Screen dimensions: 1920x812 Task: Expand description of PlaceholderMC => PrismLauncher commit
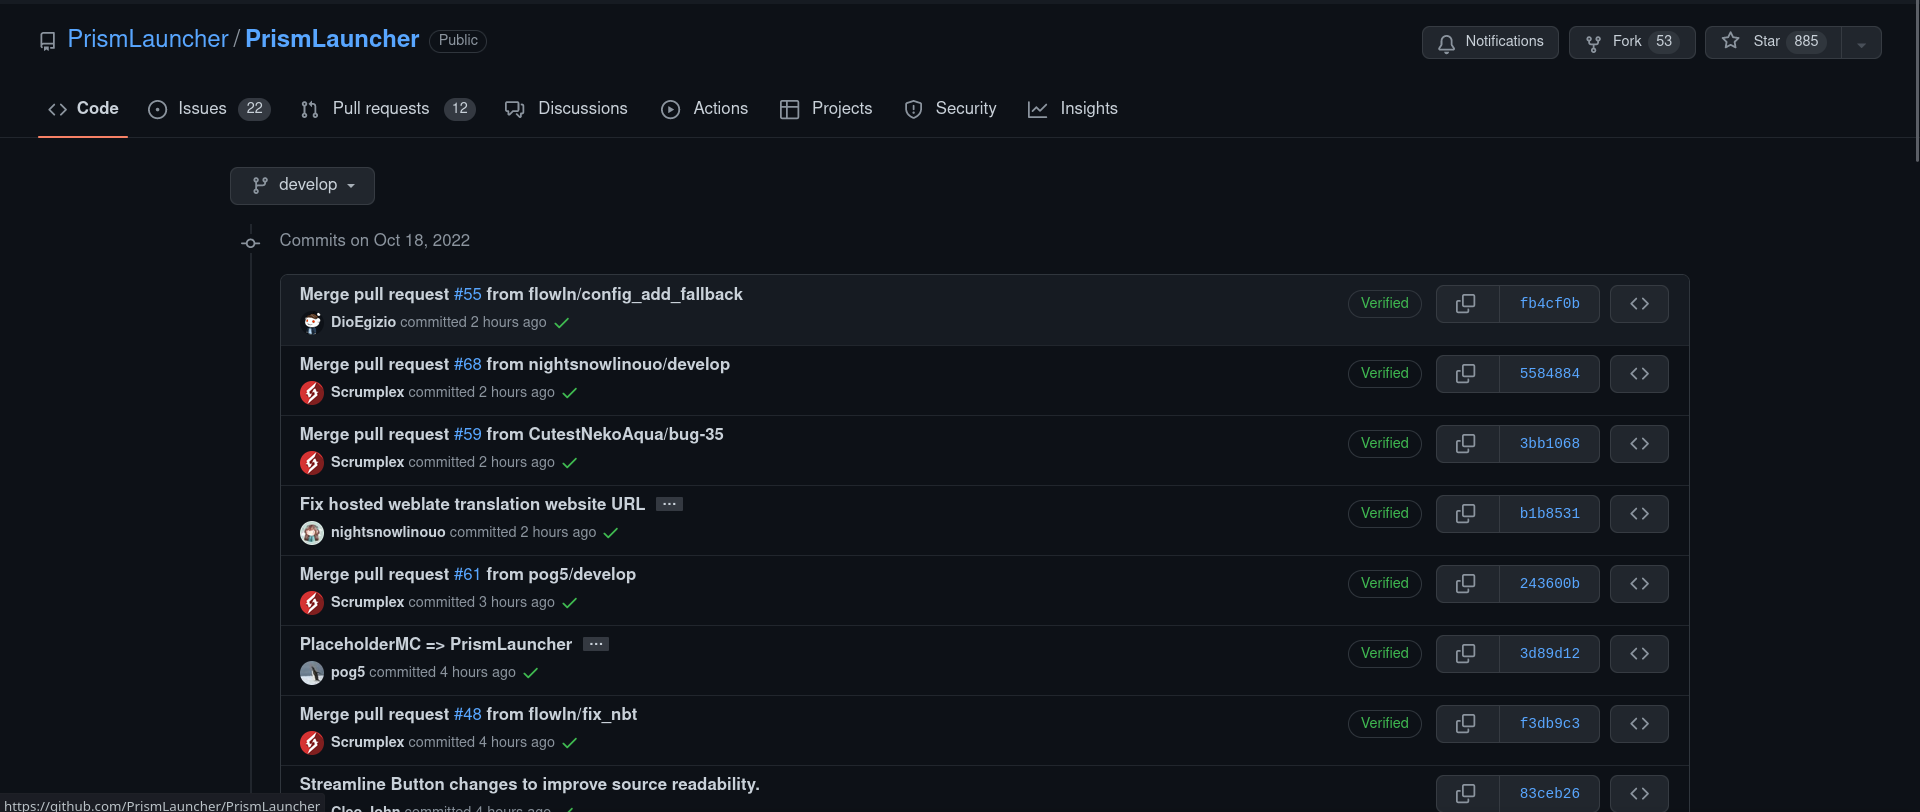pyautogui.click(x=596, y=644)
